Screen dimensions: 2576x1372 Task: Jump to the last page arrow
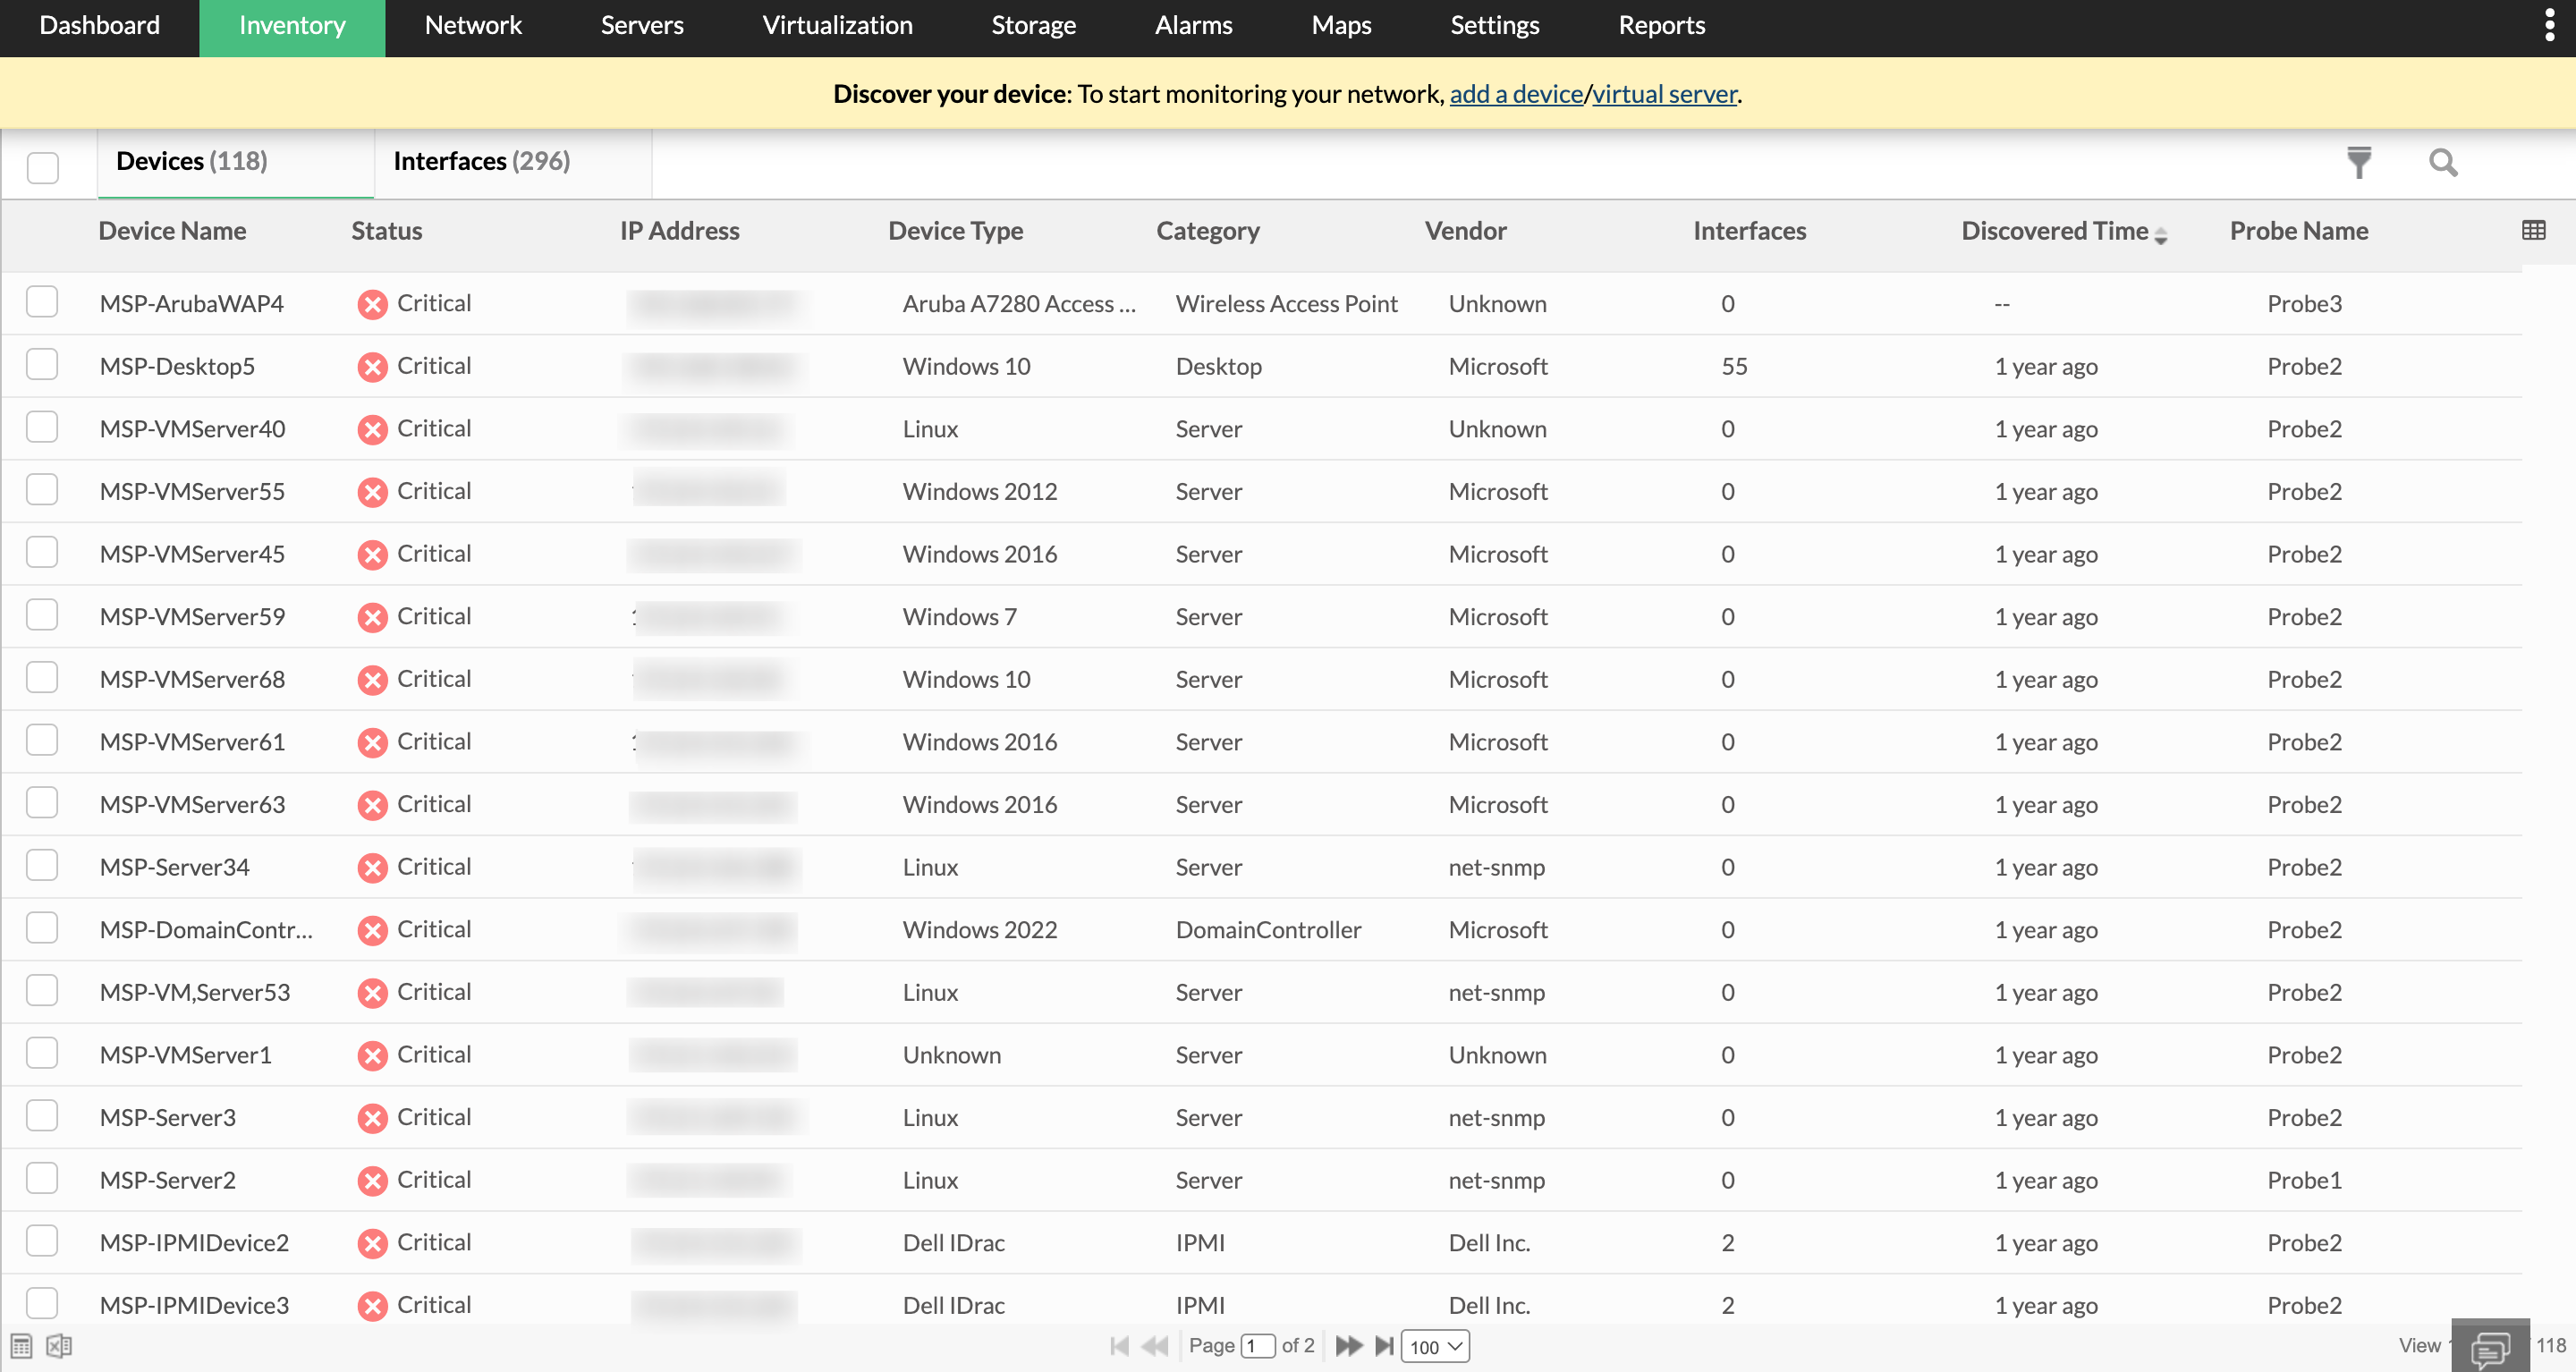tap(1384, 1346)
